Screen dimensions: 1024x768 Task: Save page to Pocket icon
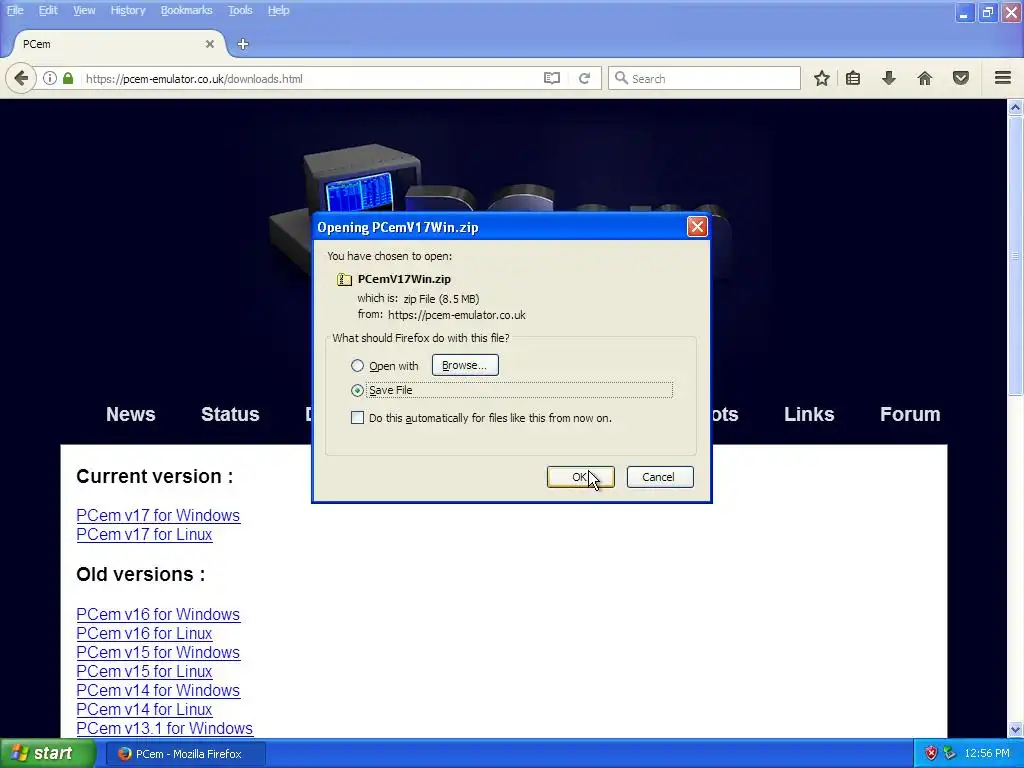point(961,78)
